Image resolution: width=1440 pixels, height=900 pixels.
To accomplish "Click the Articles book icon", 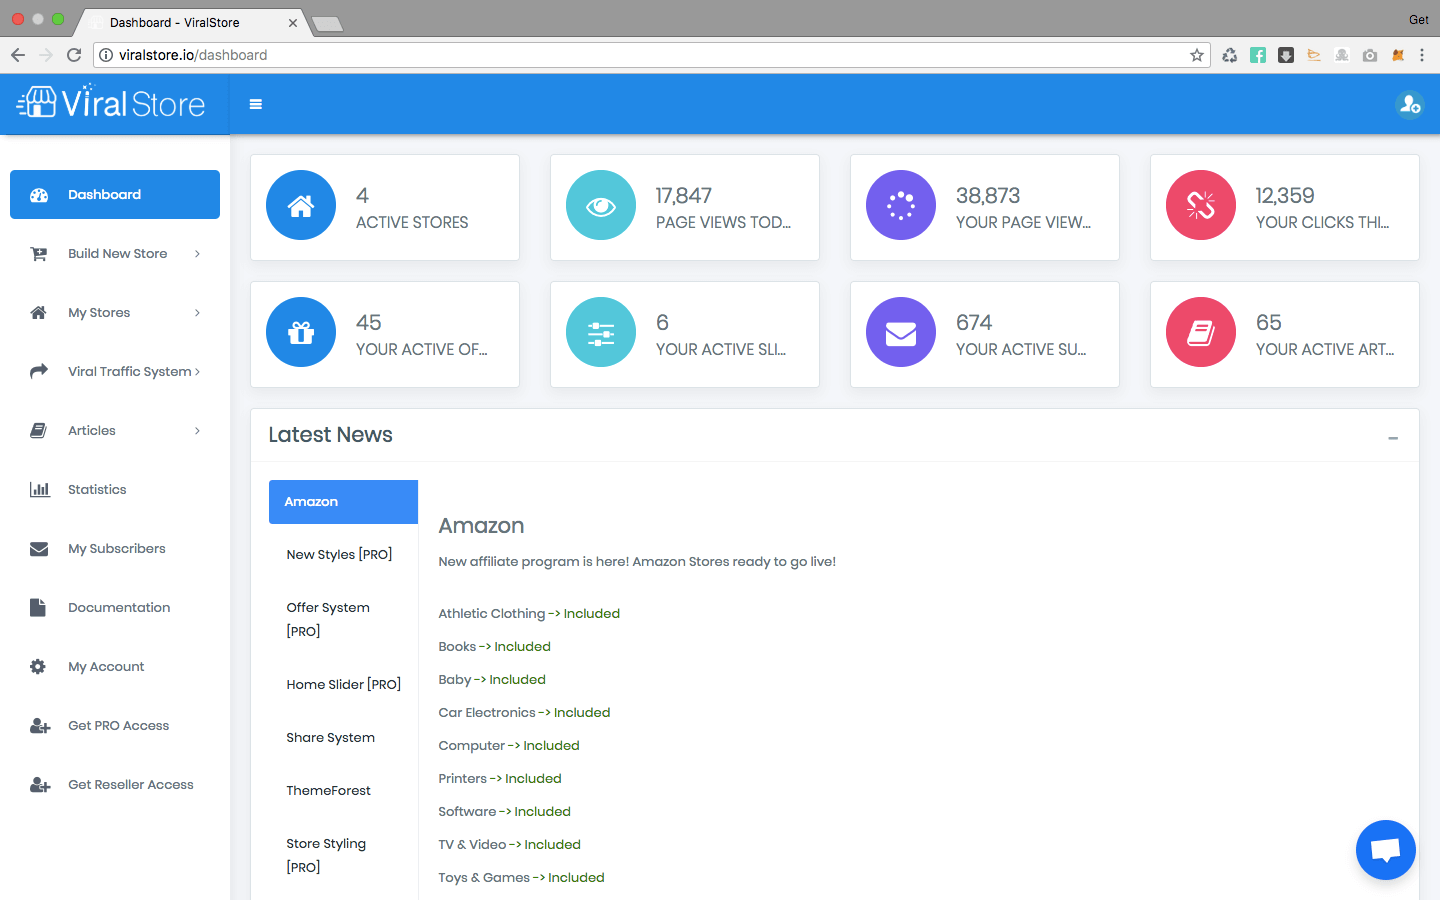I will tap(39, 431).
